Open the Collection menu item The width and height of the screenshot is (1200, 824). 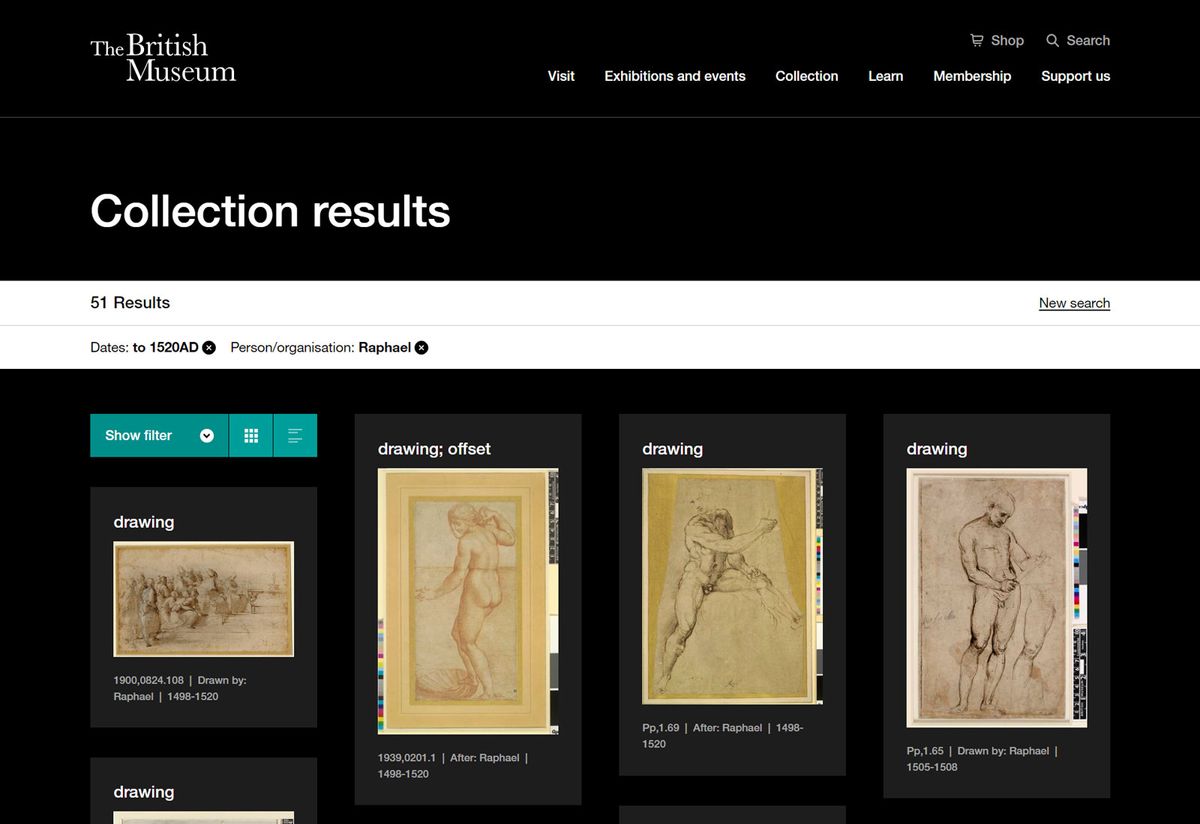(x=806, y=76)
